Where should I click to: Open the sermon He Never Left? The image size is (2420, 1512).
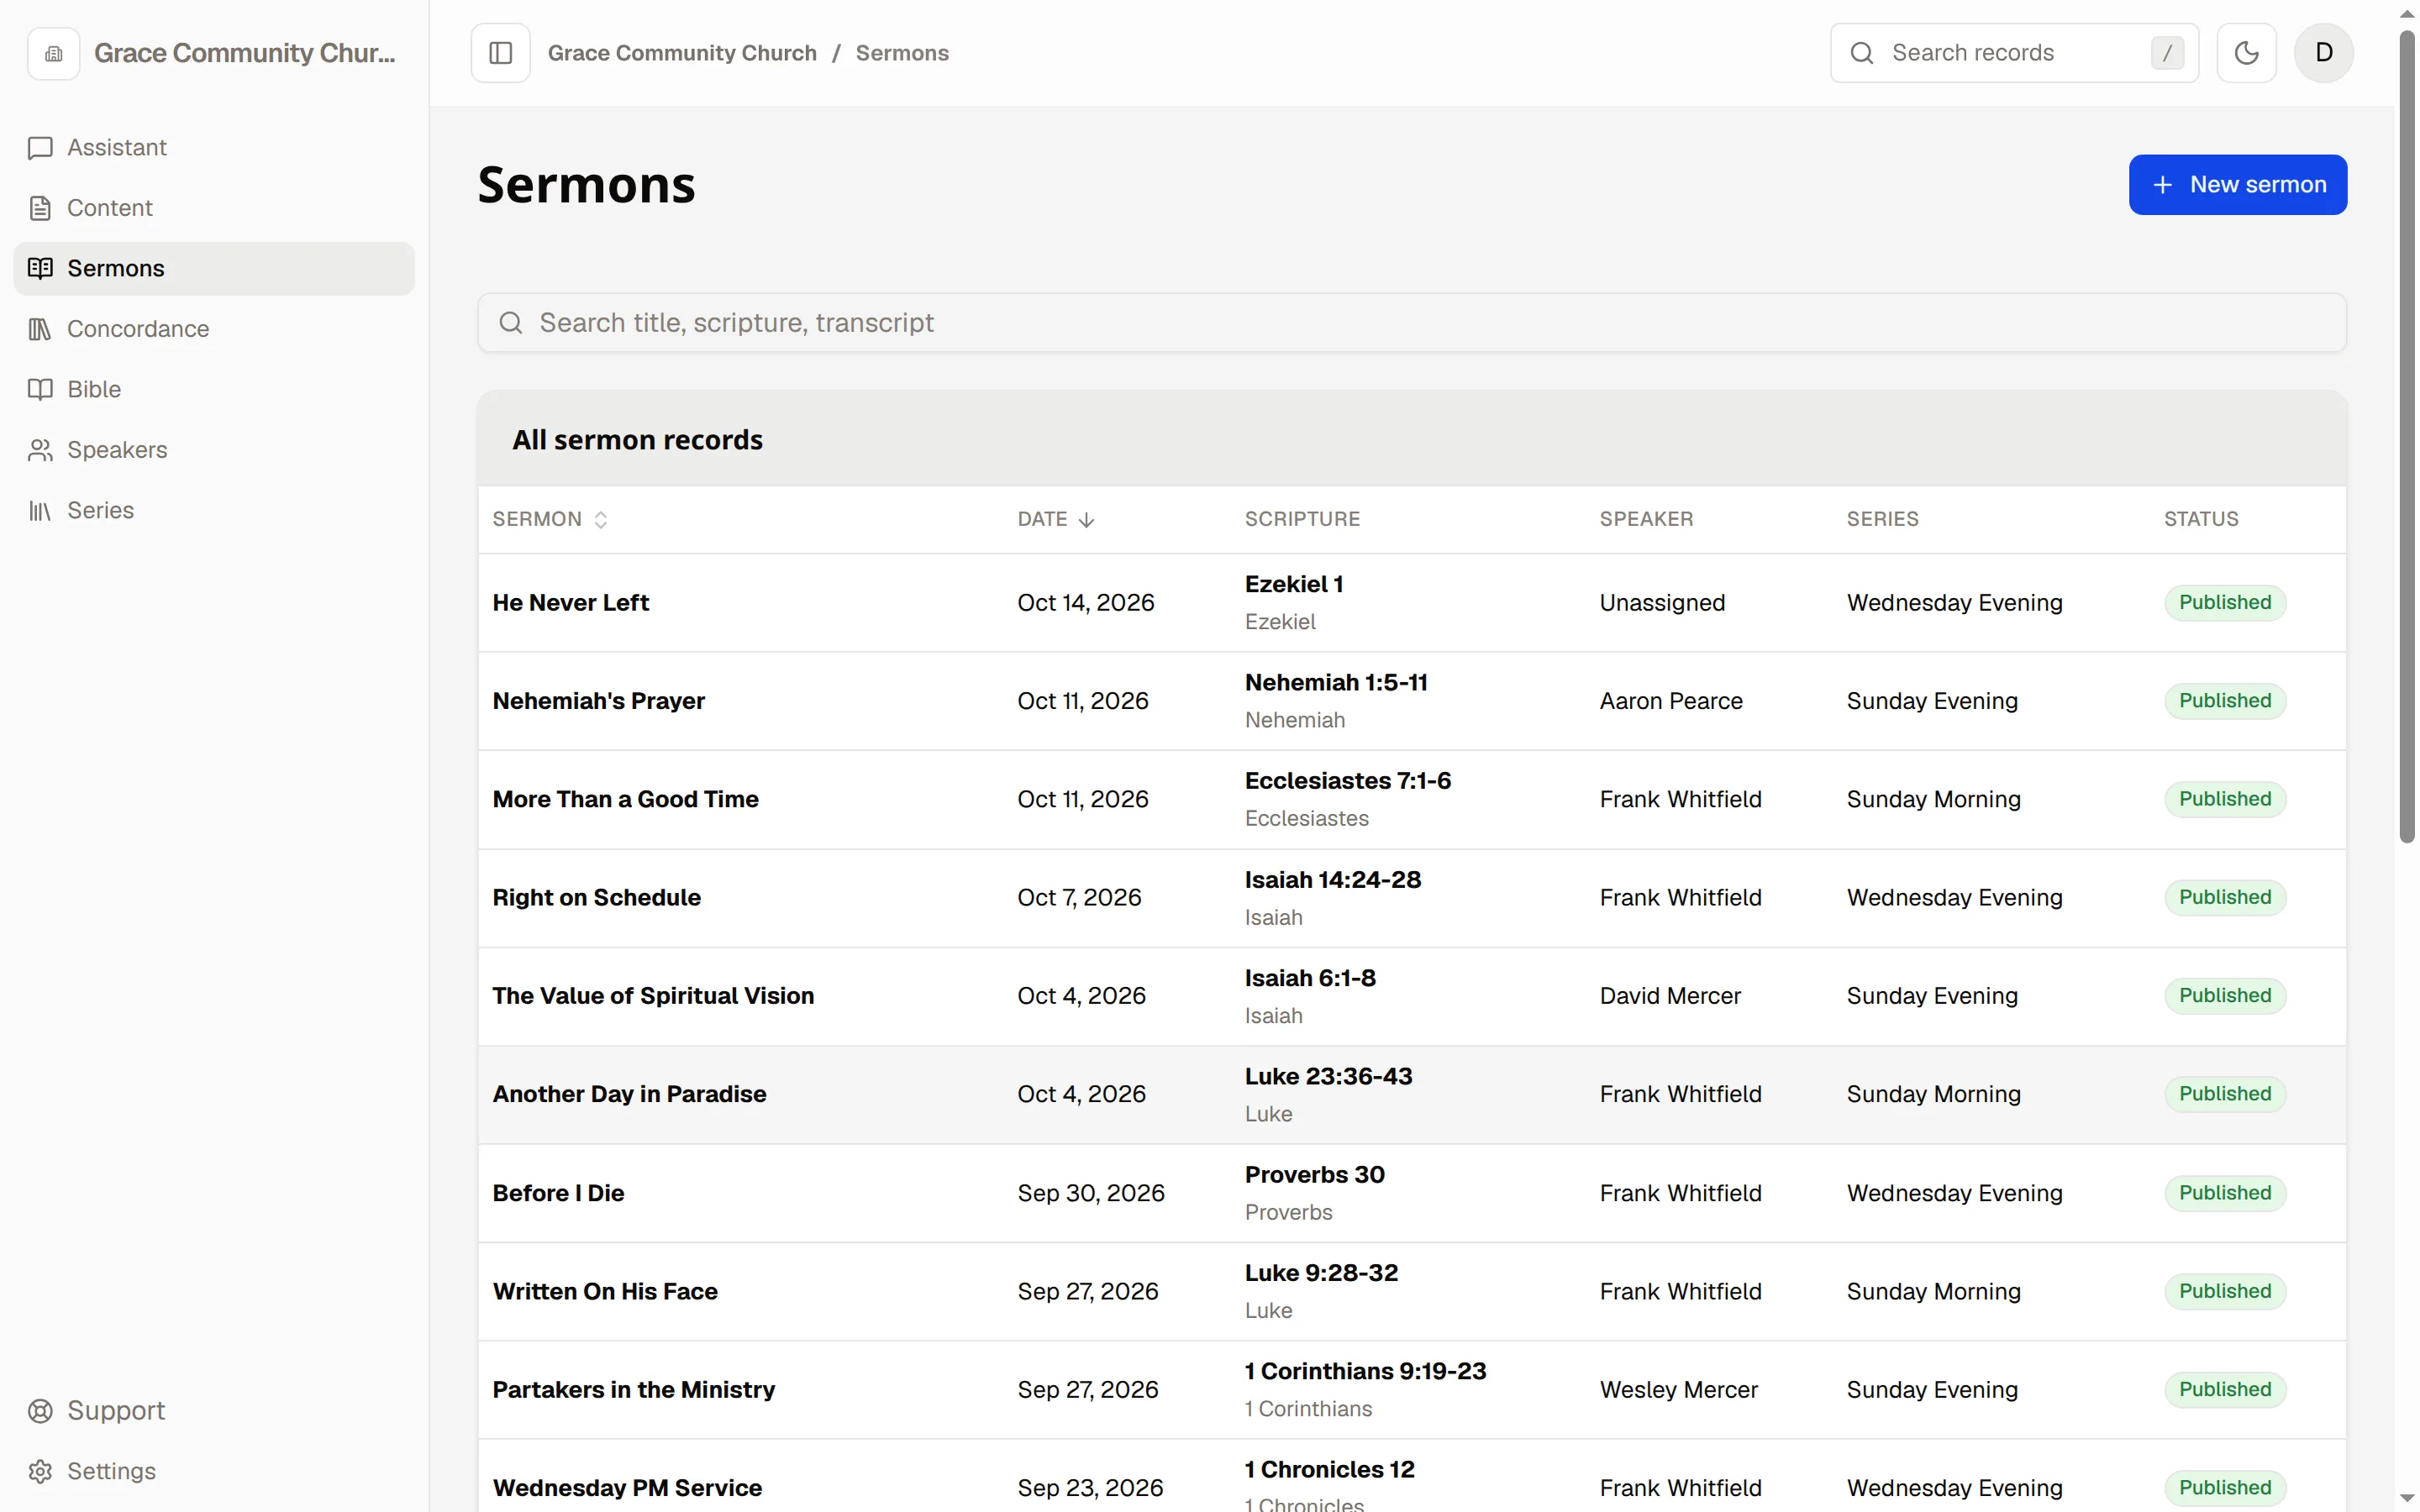[x=570, y=603]
